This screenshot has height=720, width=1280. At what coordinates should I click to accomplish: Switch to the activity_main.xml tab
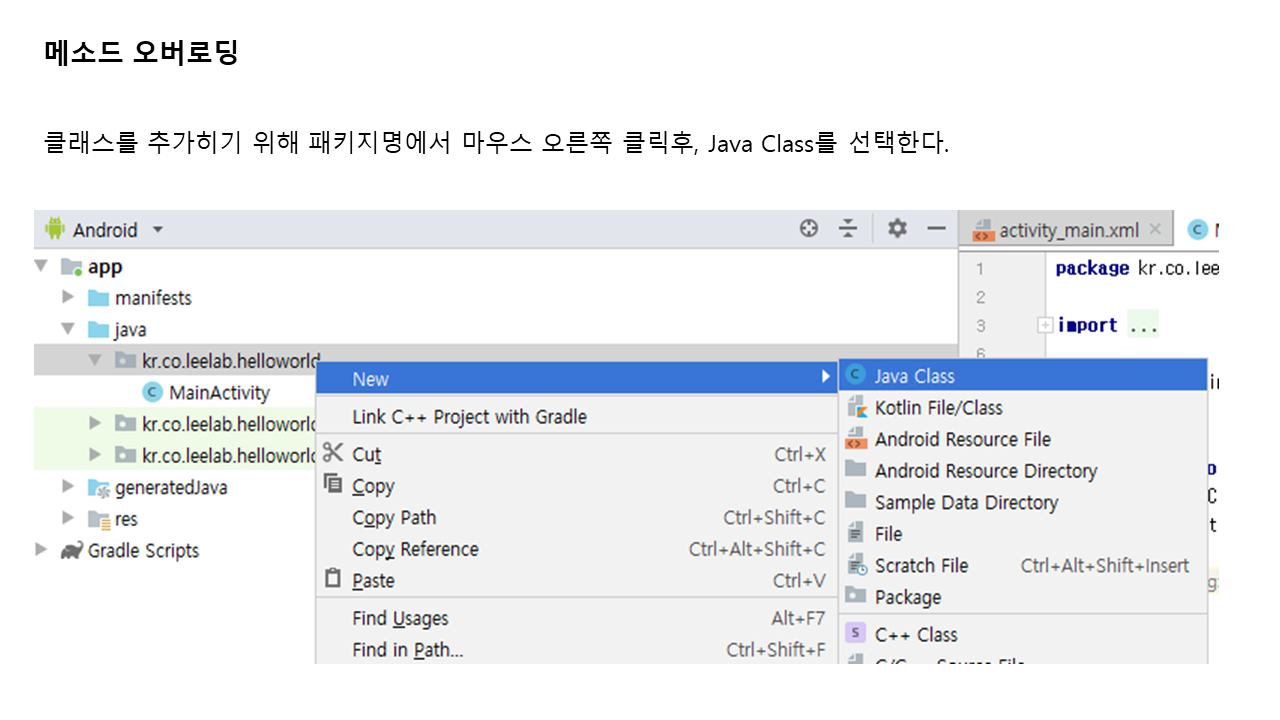[x=1068, y=230]
